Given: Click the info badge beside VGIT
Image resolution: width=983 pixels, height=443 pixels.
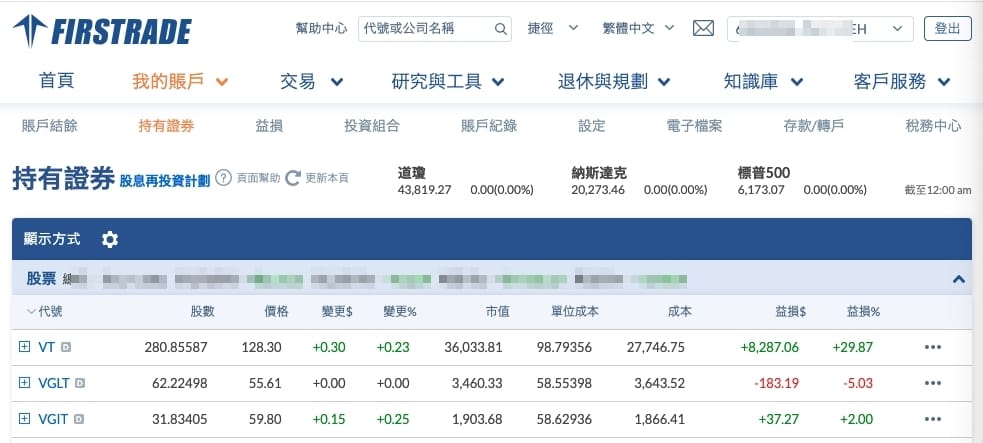Looking at the screenshot, I should pyautogui.click(x=79, y=419).
